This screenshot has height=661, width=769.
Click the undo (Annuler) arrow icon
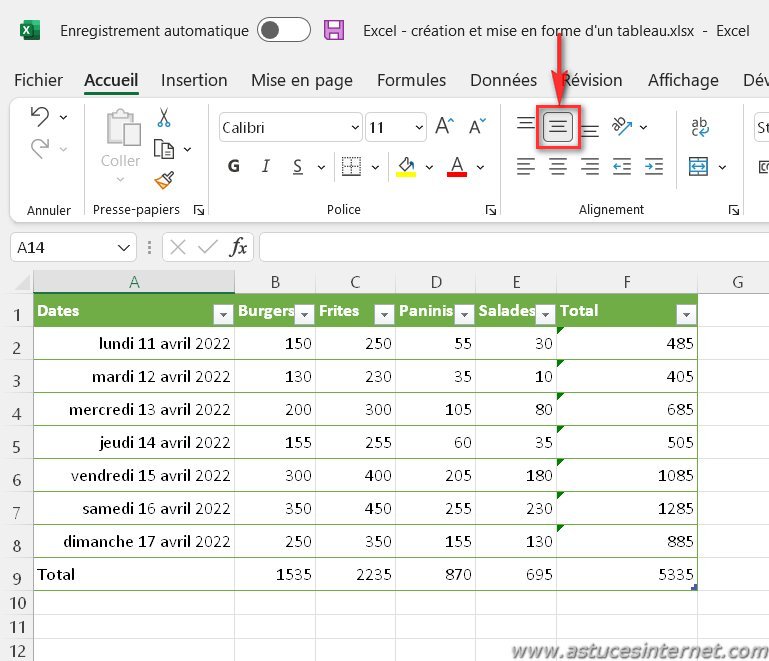pos(40,117)
